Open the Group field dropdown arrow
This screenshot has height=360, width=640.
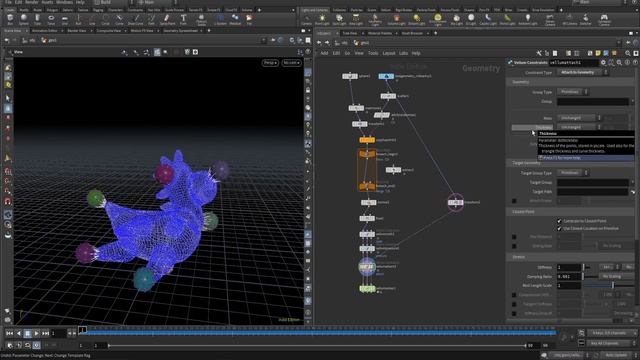pyautogui.click(x=632, y=101)
